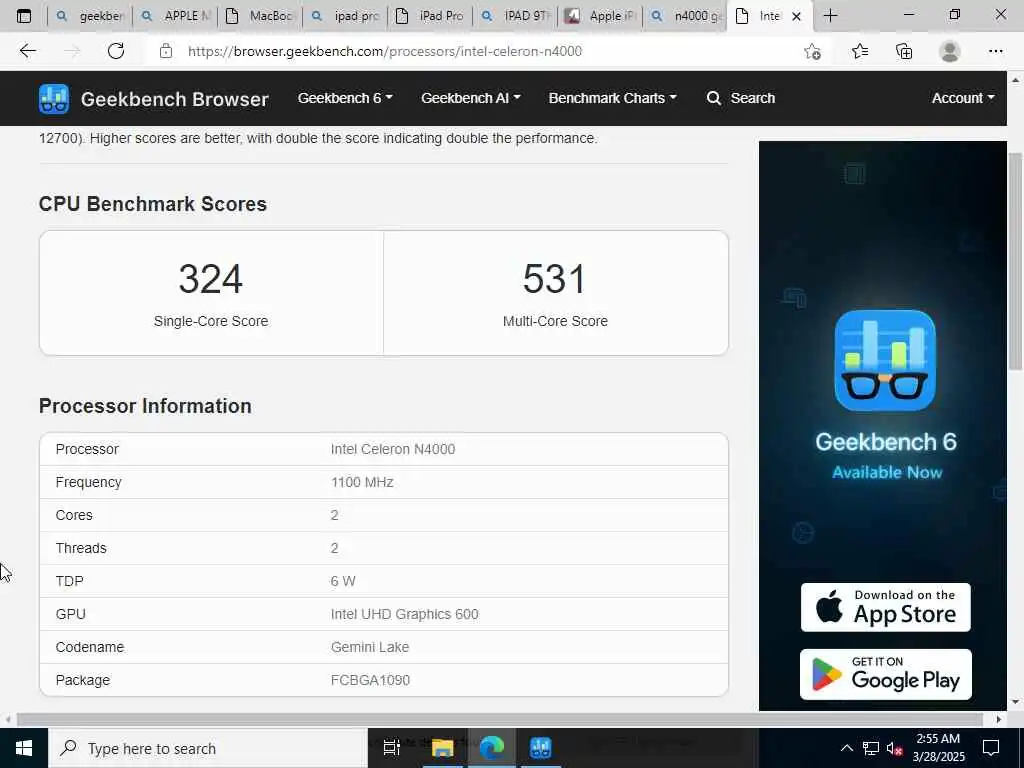Click the Gemini Lake codename value
Viewport: 1024px width, 768px height.
click(370, 647)
